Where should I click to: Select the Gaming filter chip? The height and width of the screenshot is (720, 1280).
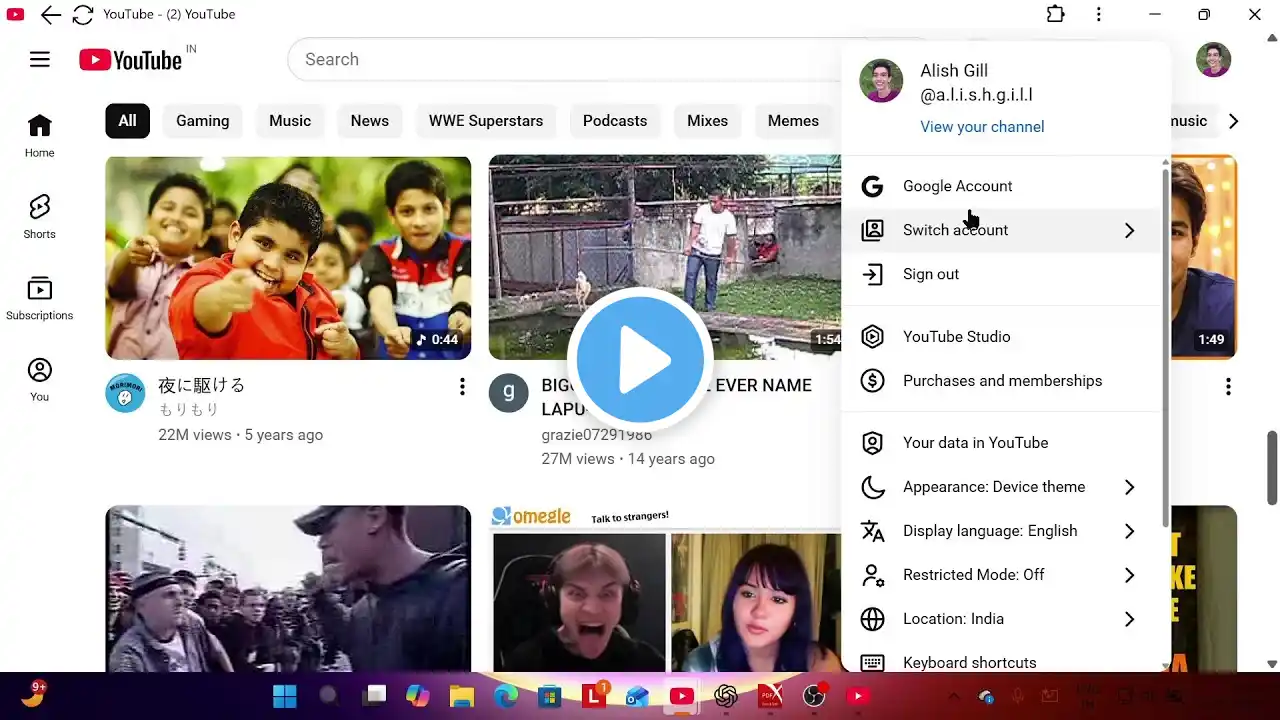point(202,120)
